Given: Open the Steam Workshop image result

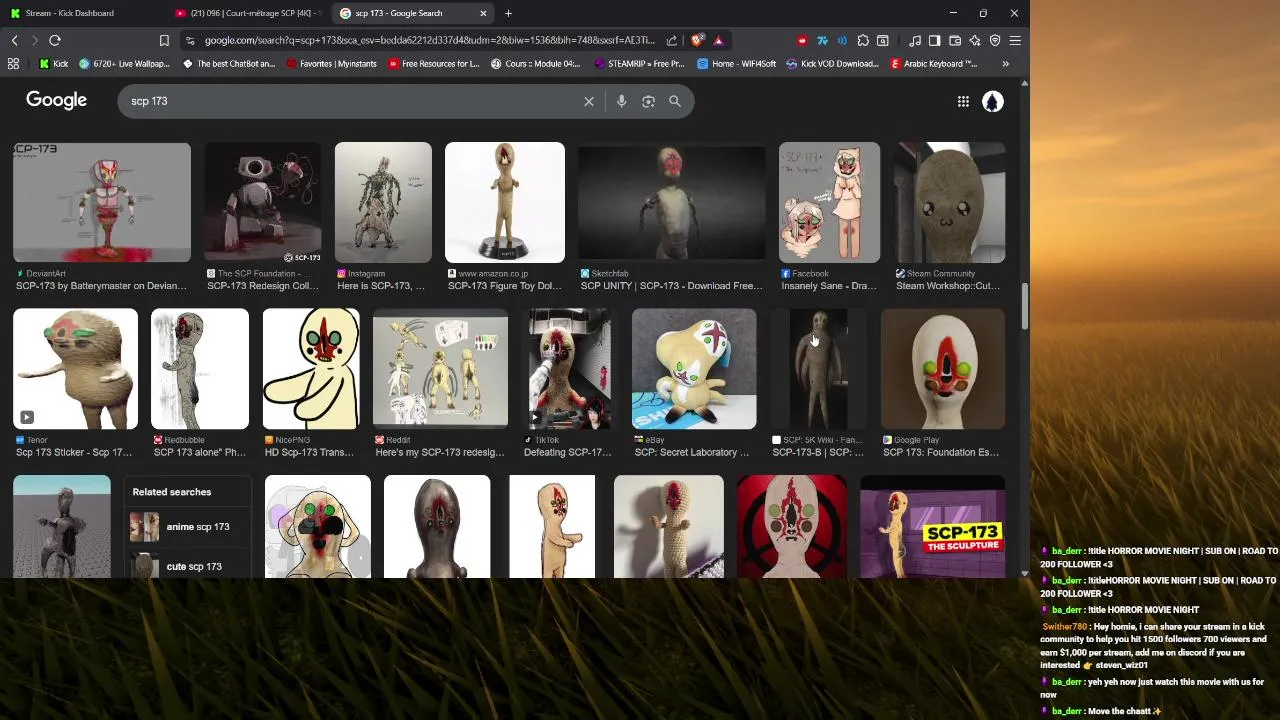Looking at the screenshot, I should coord(949,203).
